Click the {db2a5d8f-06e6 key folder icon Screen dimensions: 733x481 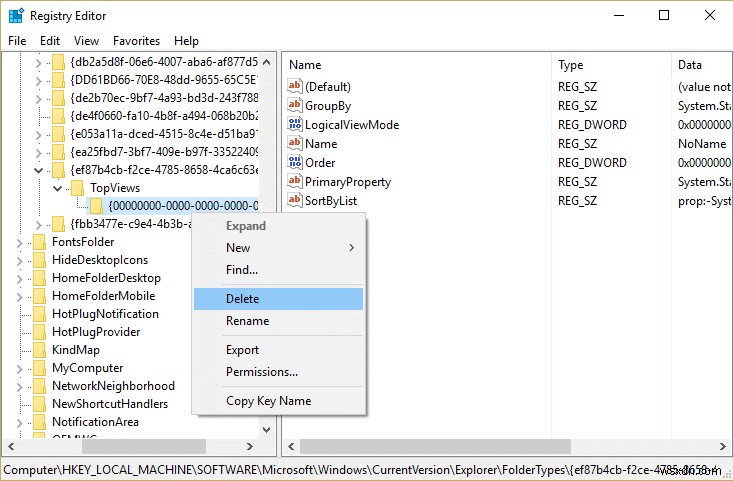click(x=58, y=62)
